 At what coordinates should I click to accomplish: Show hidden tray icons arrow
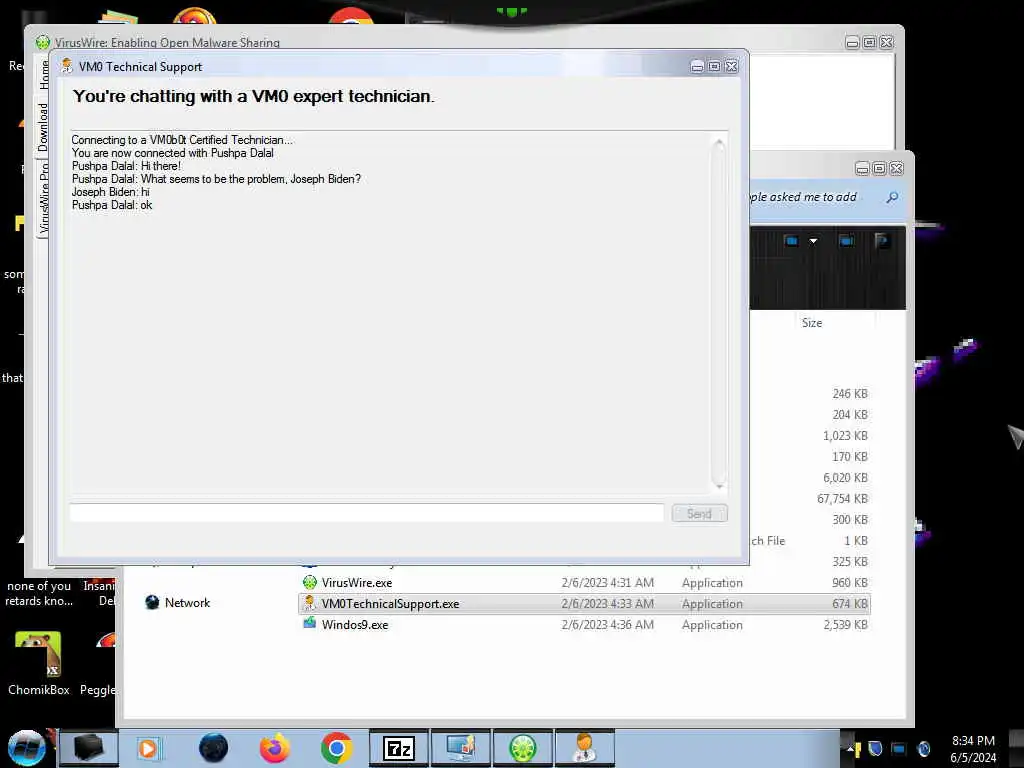[849, 749]
